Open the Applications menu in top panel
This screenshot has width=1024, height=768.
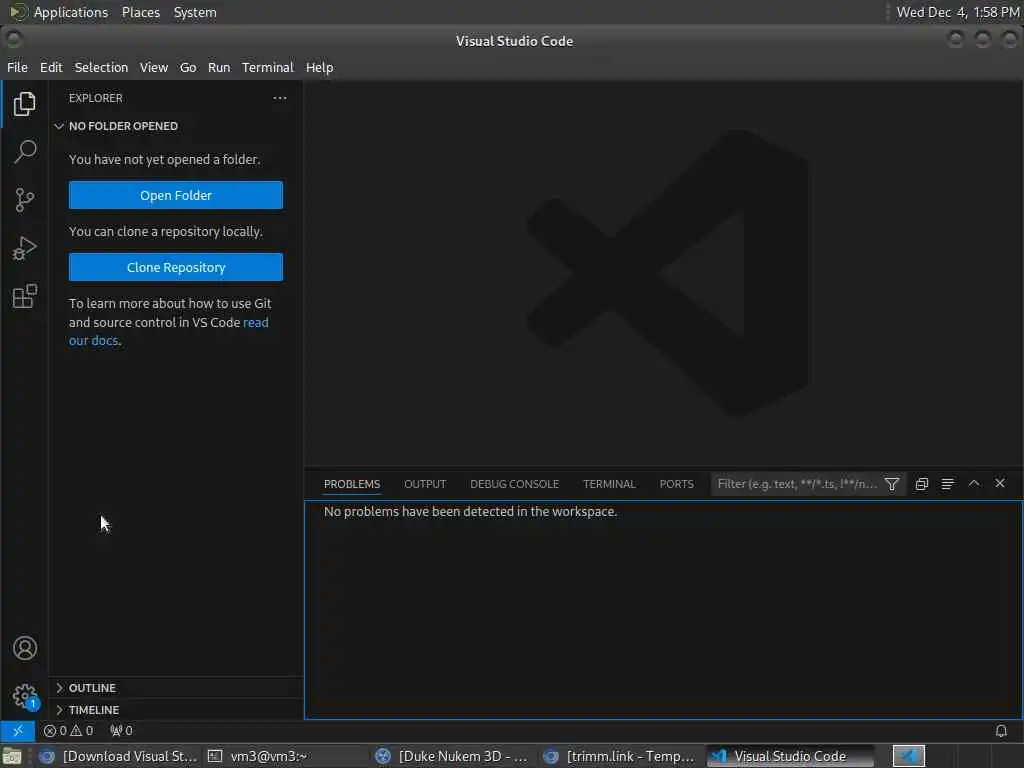(x=71, y=12)
